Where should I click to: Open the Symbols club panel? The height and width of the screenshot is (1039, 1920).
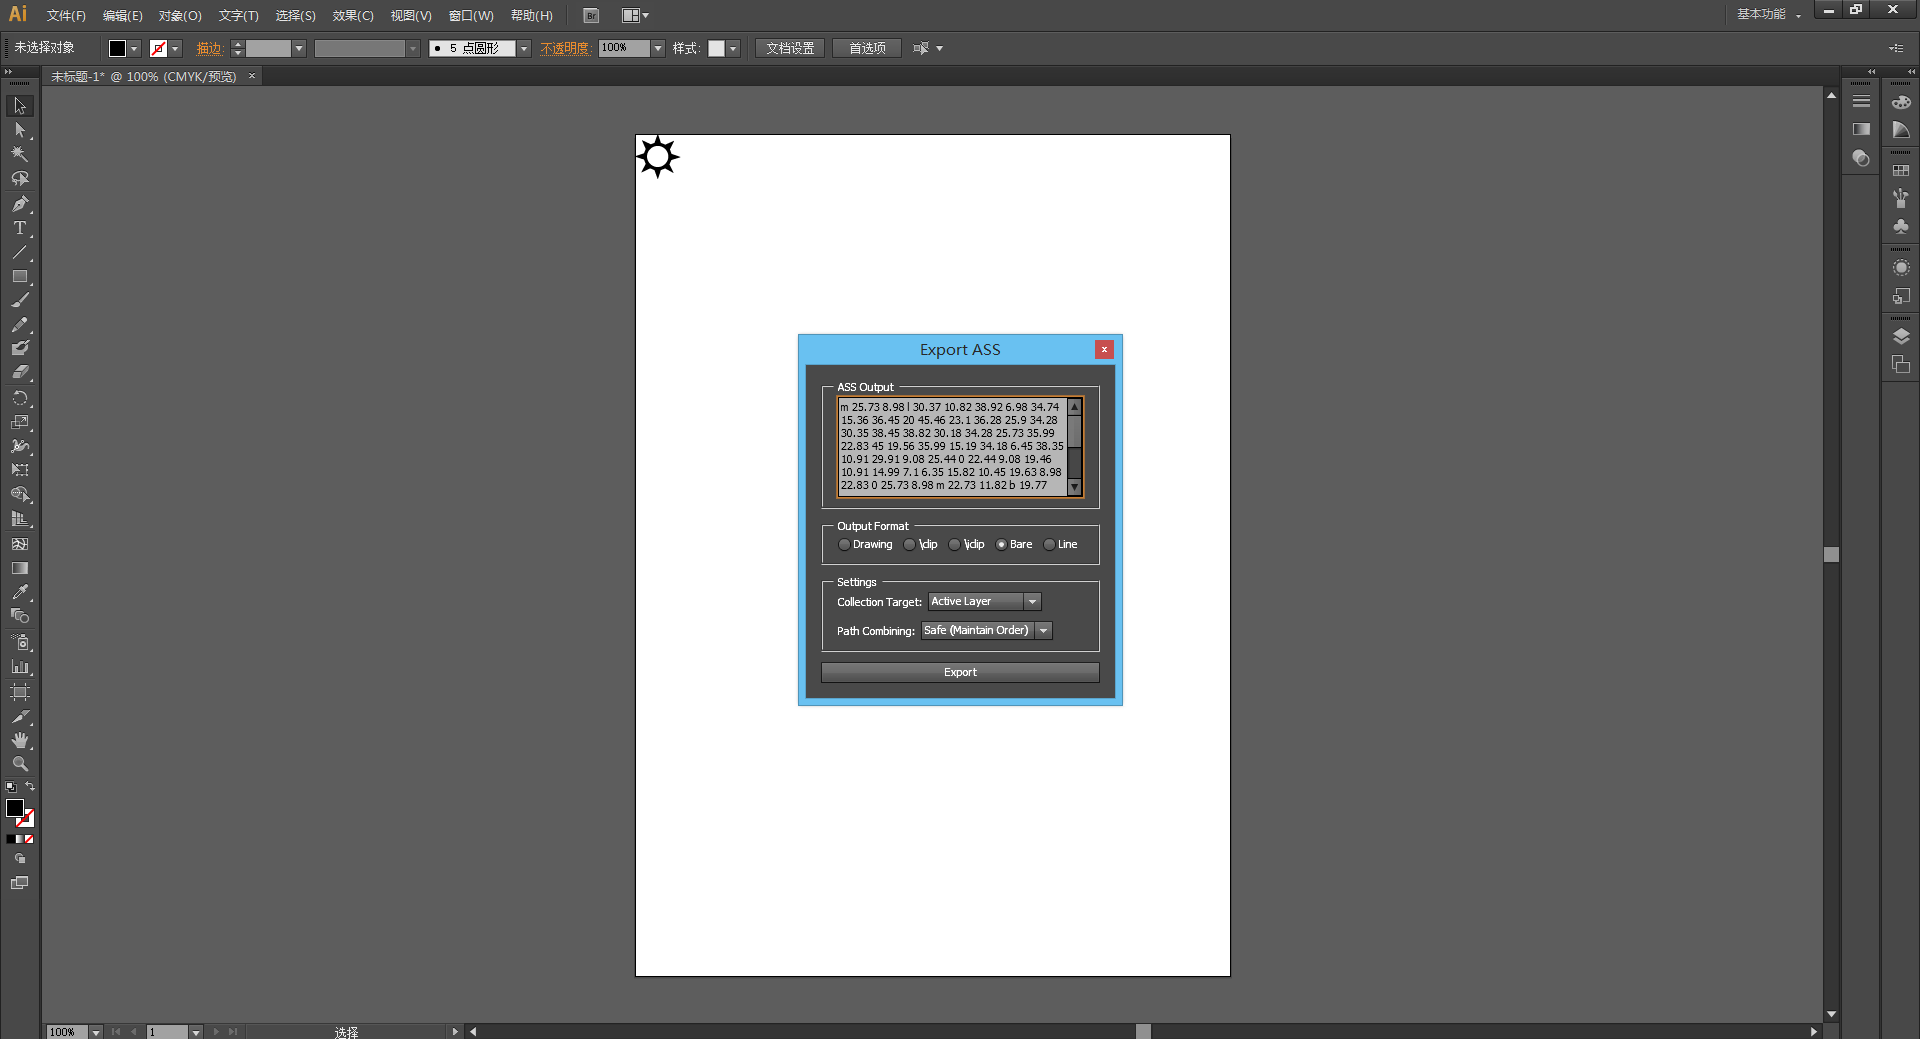click(1901, 227)
